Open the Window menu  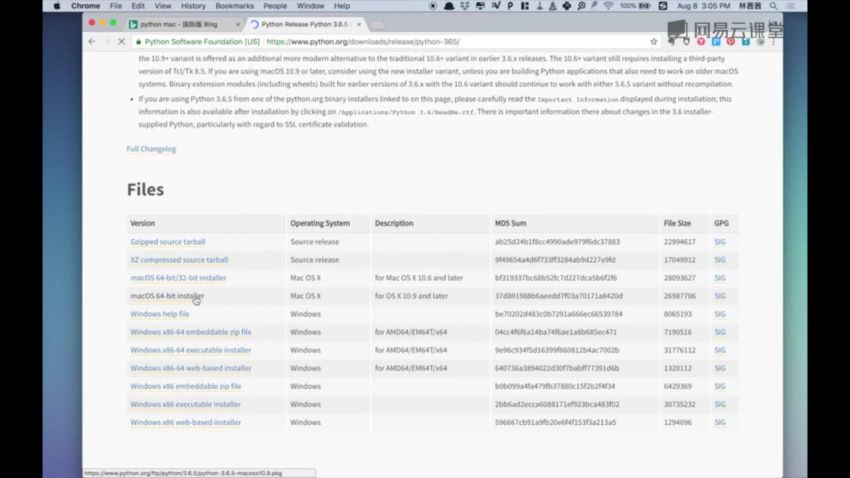pos(310,6)
